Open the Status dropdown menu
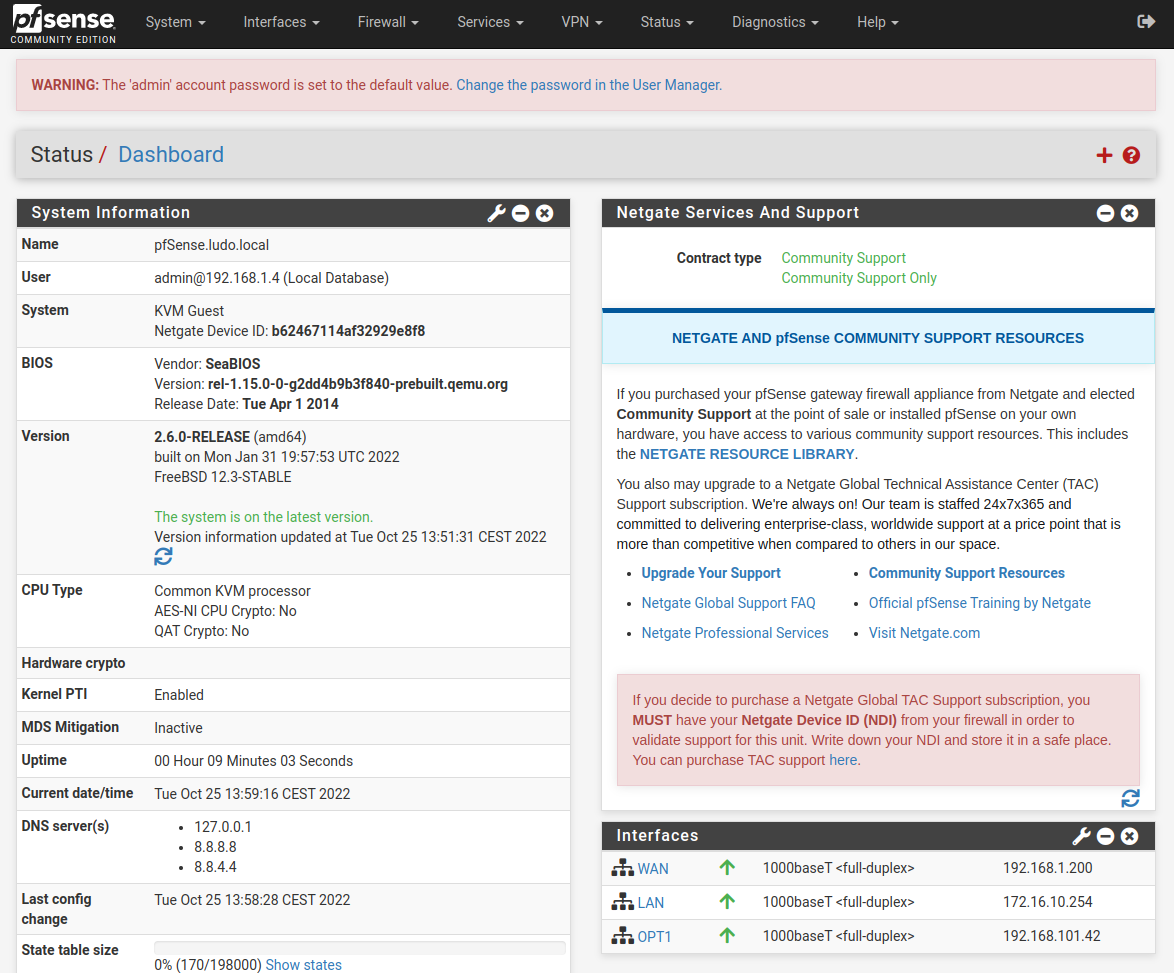The image size is (1174, 973). (666, 22)
